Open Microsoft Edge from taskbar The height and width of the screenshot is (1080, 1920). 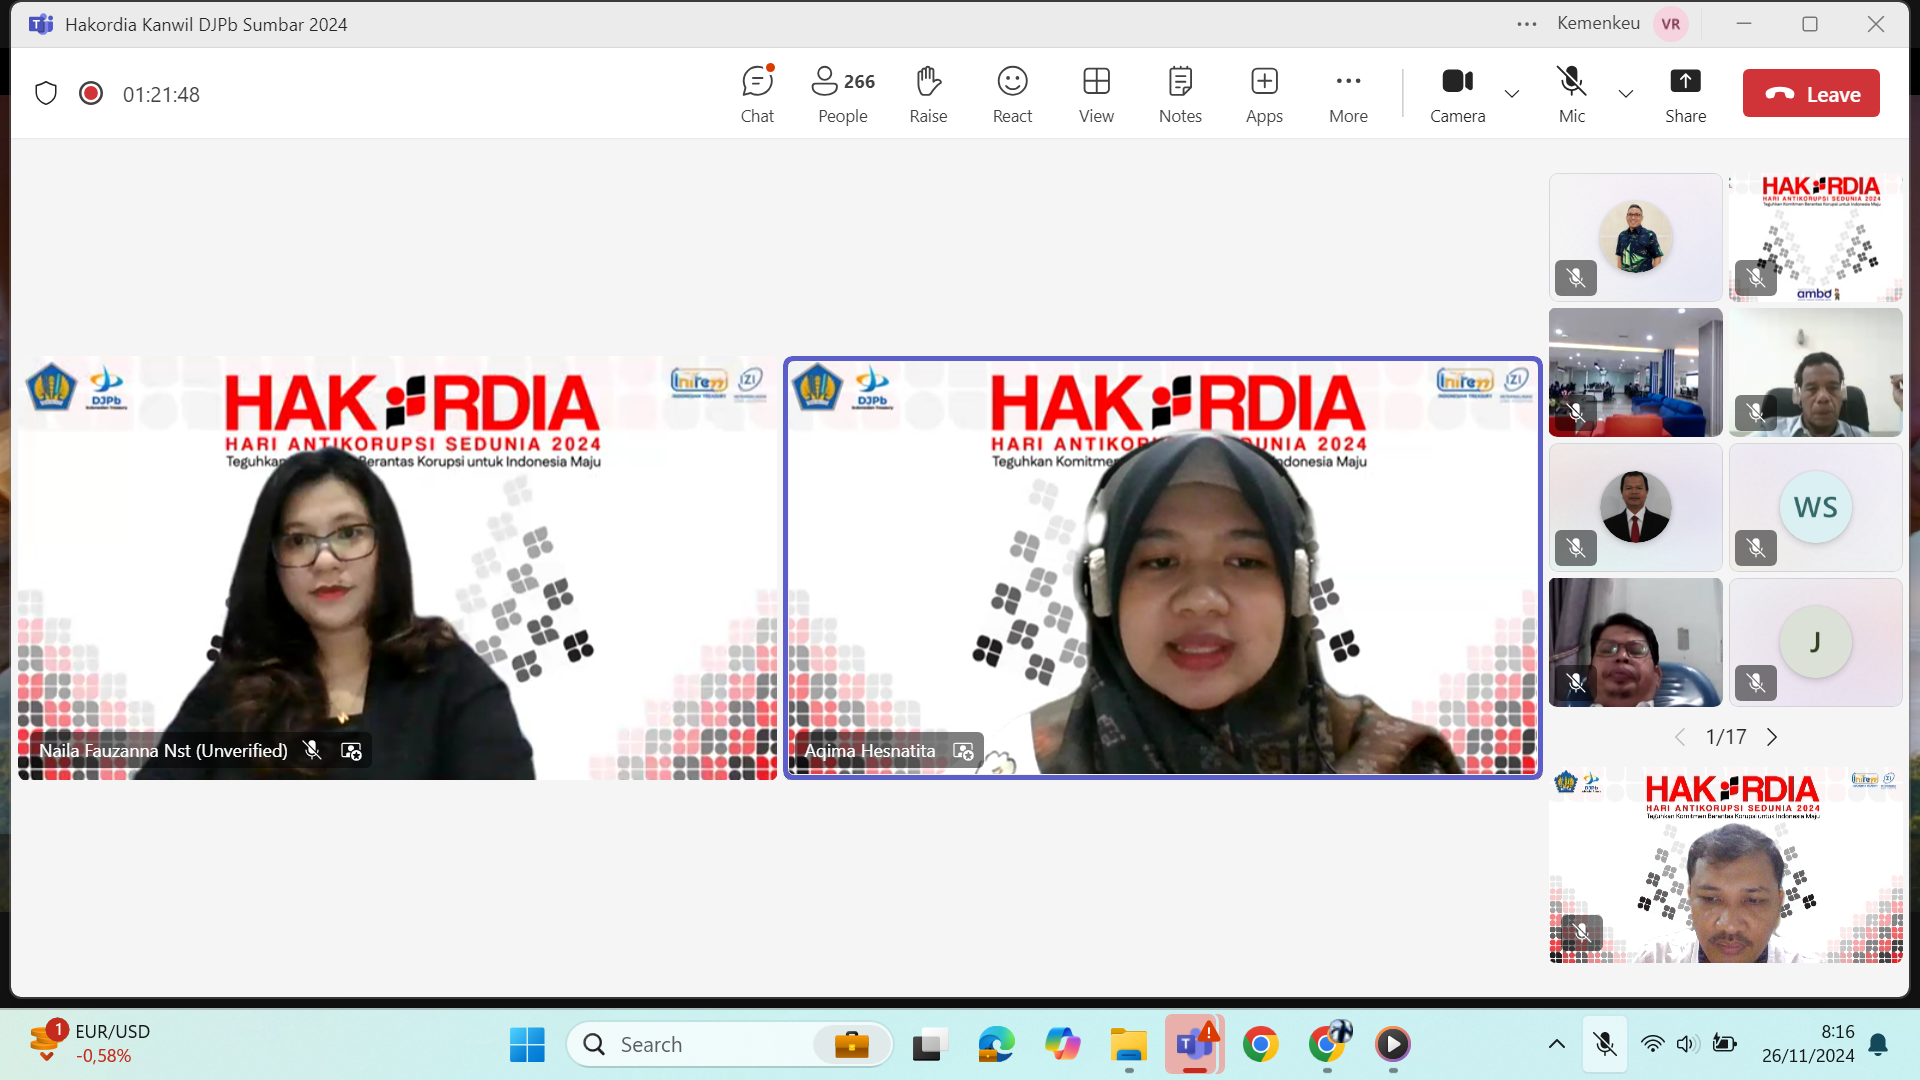click(x=996, y=1044)
